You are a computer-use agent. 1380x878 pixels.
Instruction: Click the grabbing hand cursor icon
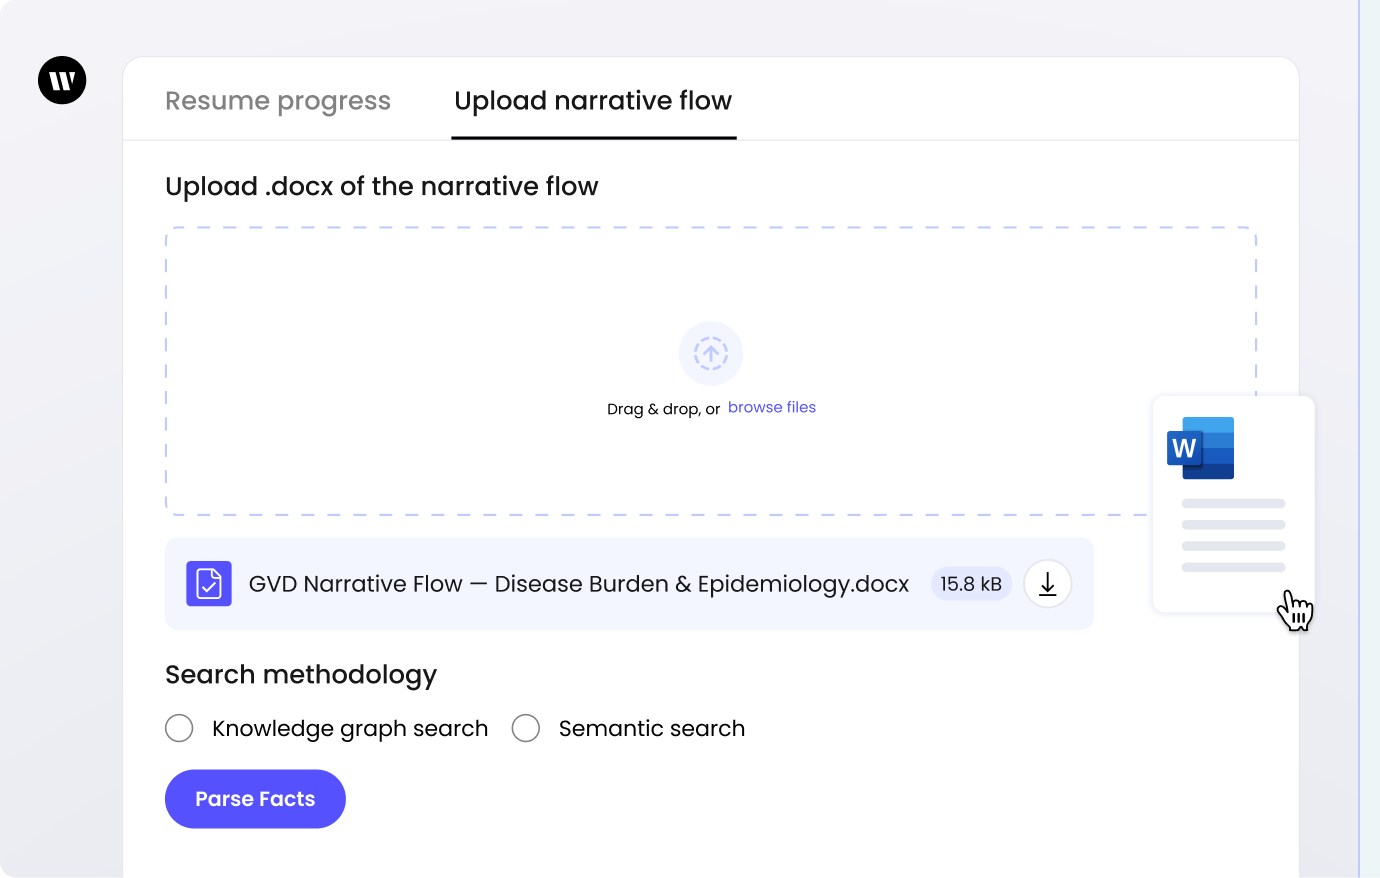click(x=1295, y=610)
